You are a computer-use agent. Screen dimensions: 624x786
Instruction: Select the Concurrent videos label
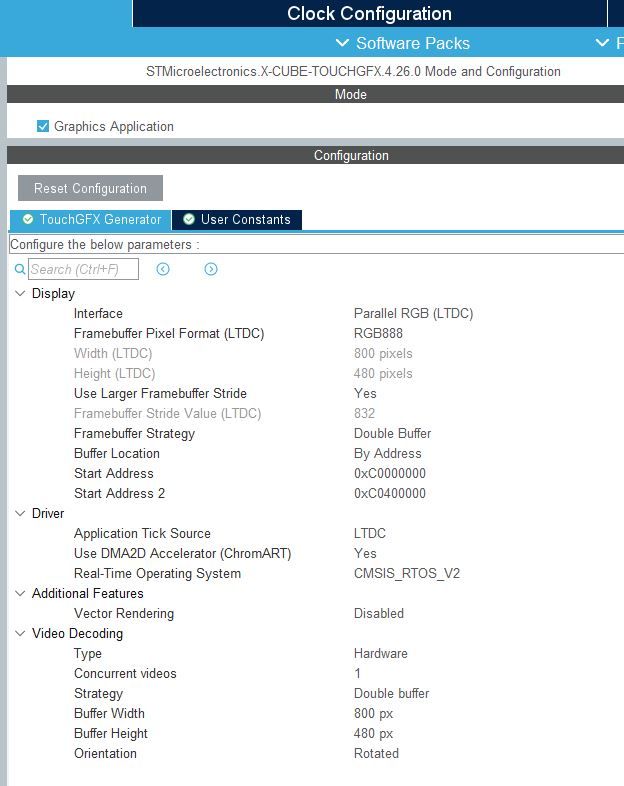pos(125,673)
